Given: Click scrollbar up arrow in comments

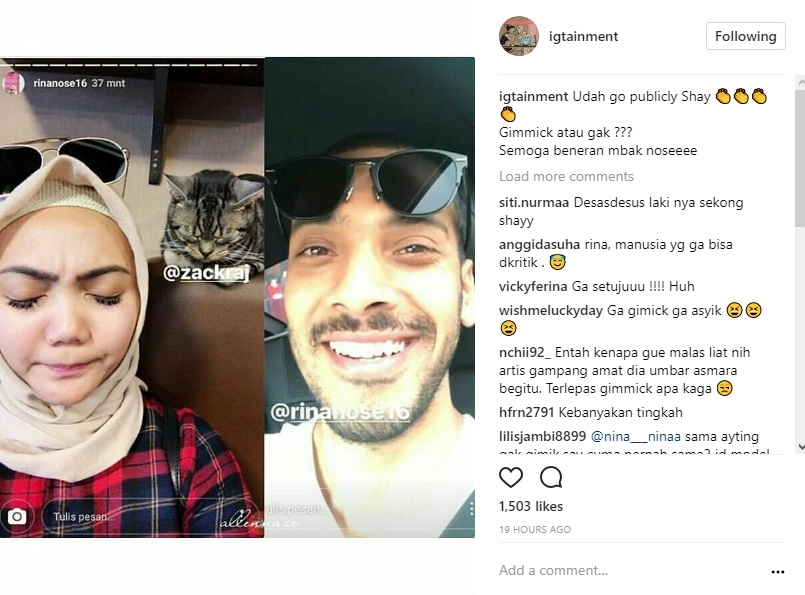Looking at the screenshot, I should (800, 81).
